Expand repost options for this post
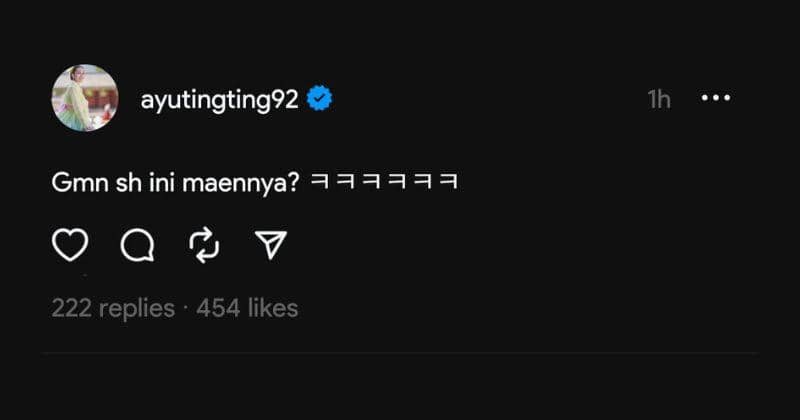Screen dimensions: 800x420 pos(204,245)
